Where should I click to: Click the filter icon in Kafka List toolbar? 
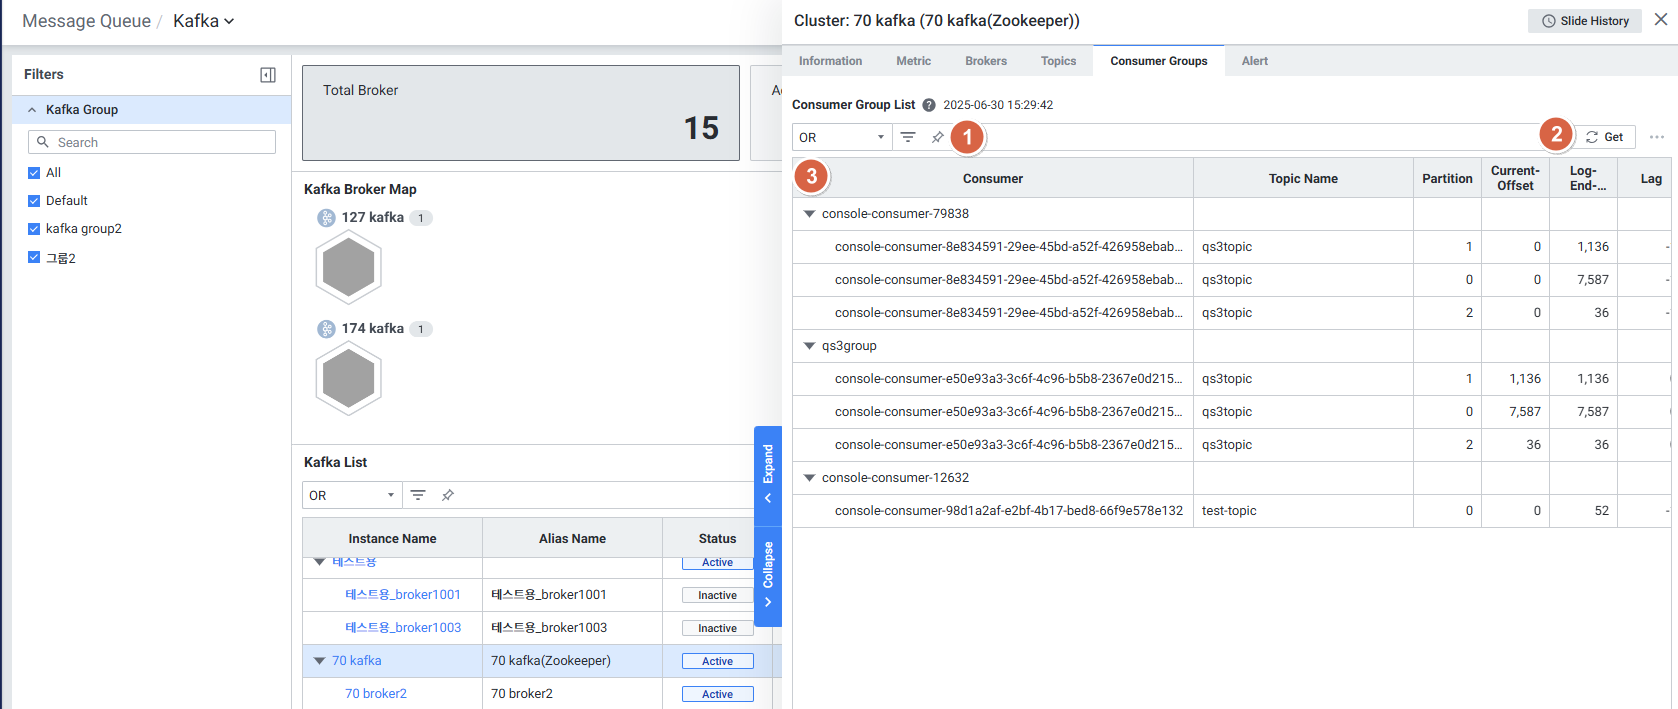418,495
